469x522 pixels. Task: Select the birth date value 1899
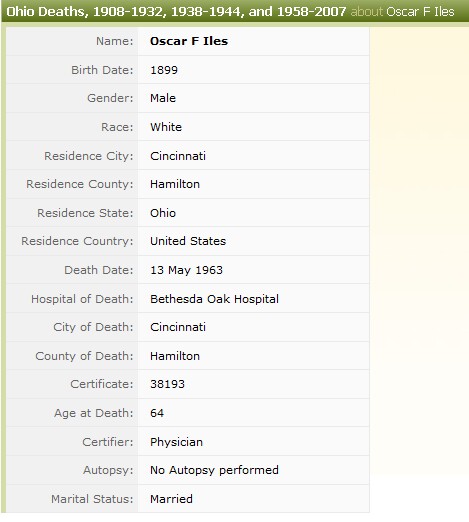click(164, 70)
